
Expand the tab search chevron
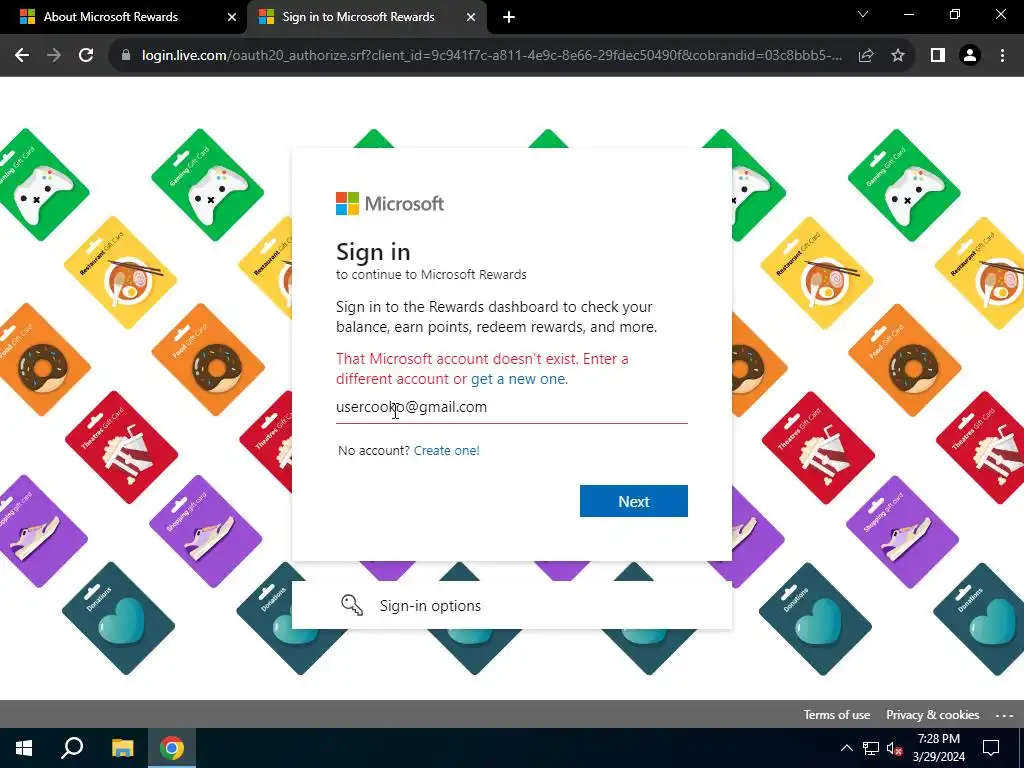pos(863,14)
